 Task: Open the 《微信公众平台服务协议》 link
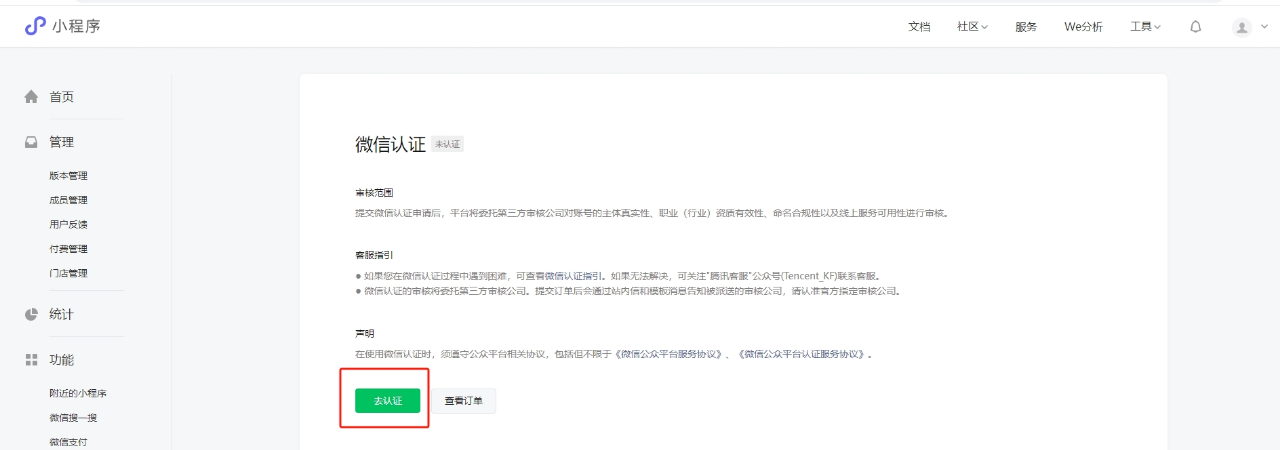[669, 354]
